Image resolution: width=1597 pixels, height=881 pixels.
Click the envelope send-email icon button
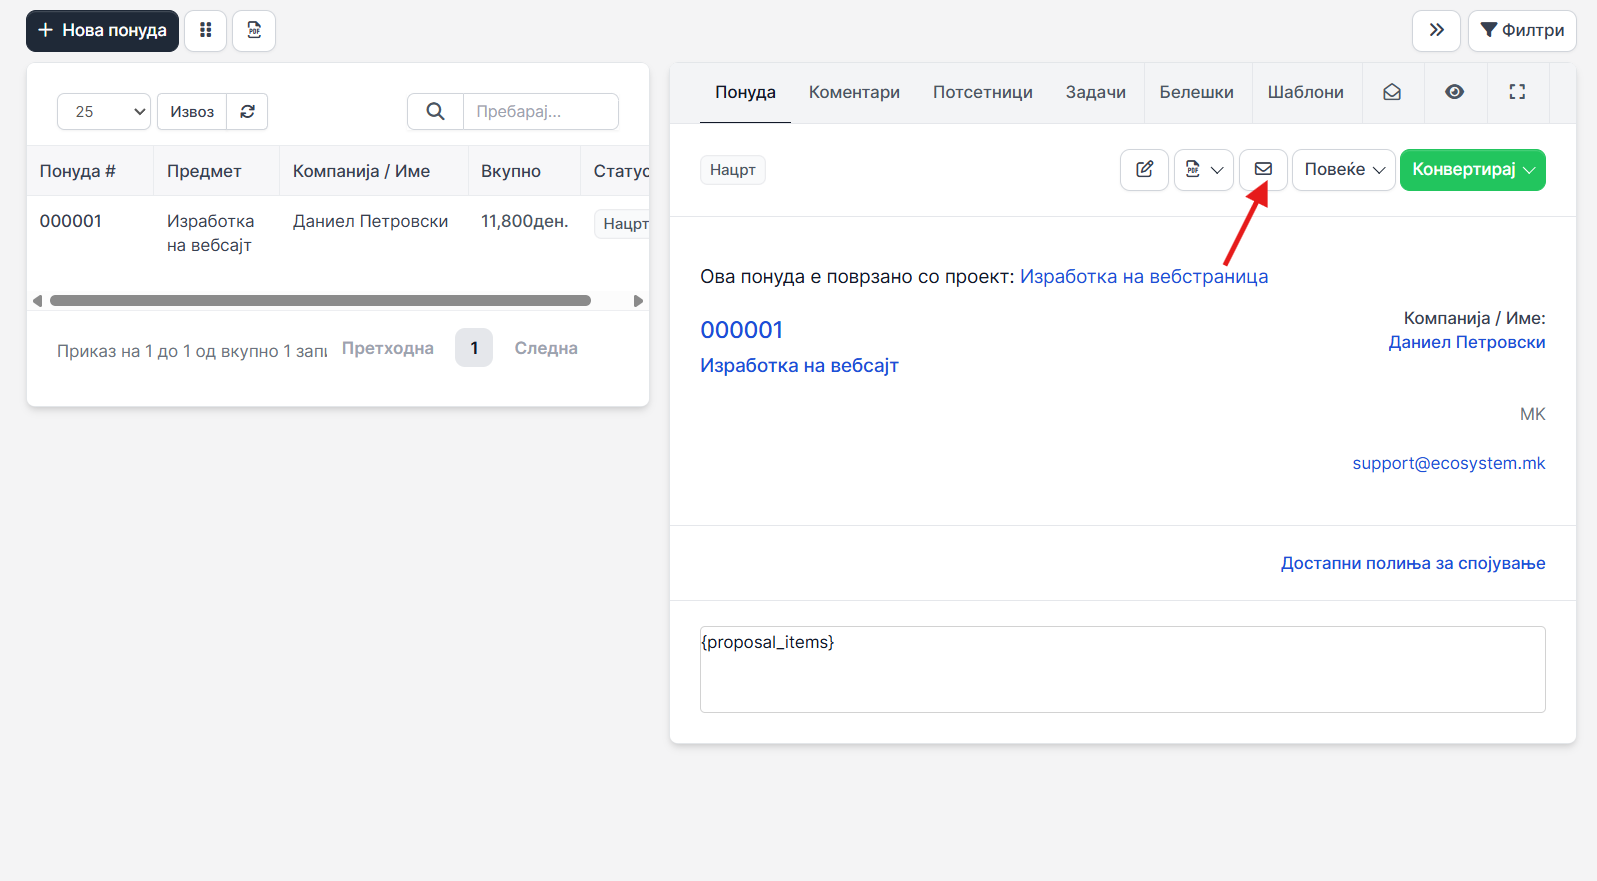[1263, 170]
